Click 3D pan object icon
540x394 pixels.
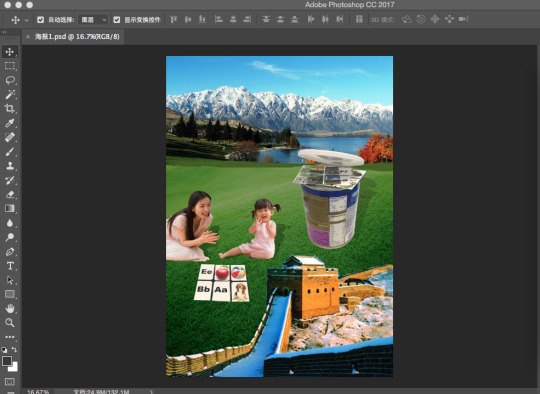click(435, 19)
